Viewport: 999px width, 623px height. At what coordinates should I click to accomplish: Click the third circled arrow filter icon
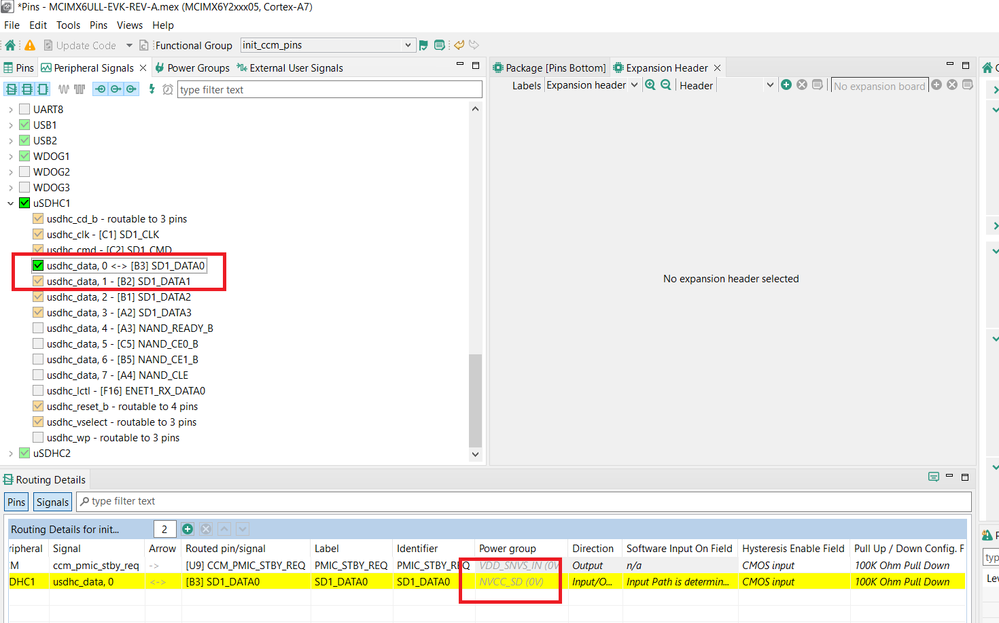pyautogui.click(x=131, y=89)
